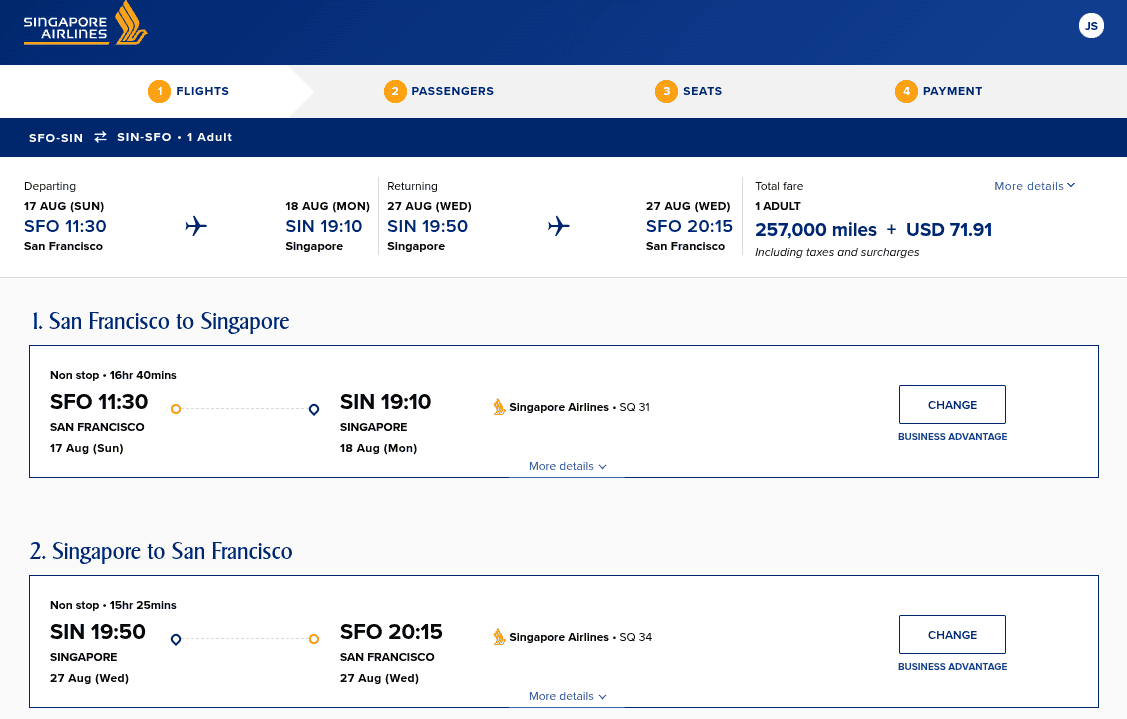The width and height of the screenshot is (1127, 719).
Task: Expand More details for the SQ 31 flight
Action: coord(567,466)
